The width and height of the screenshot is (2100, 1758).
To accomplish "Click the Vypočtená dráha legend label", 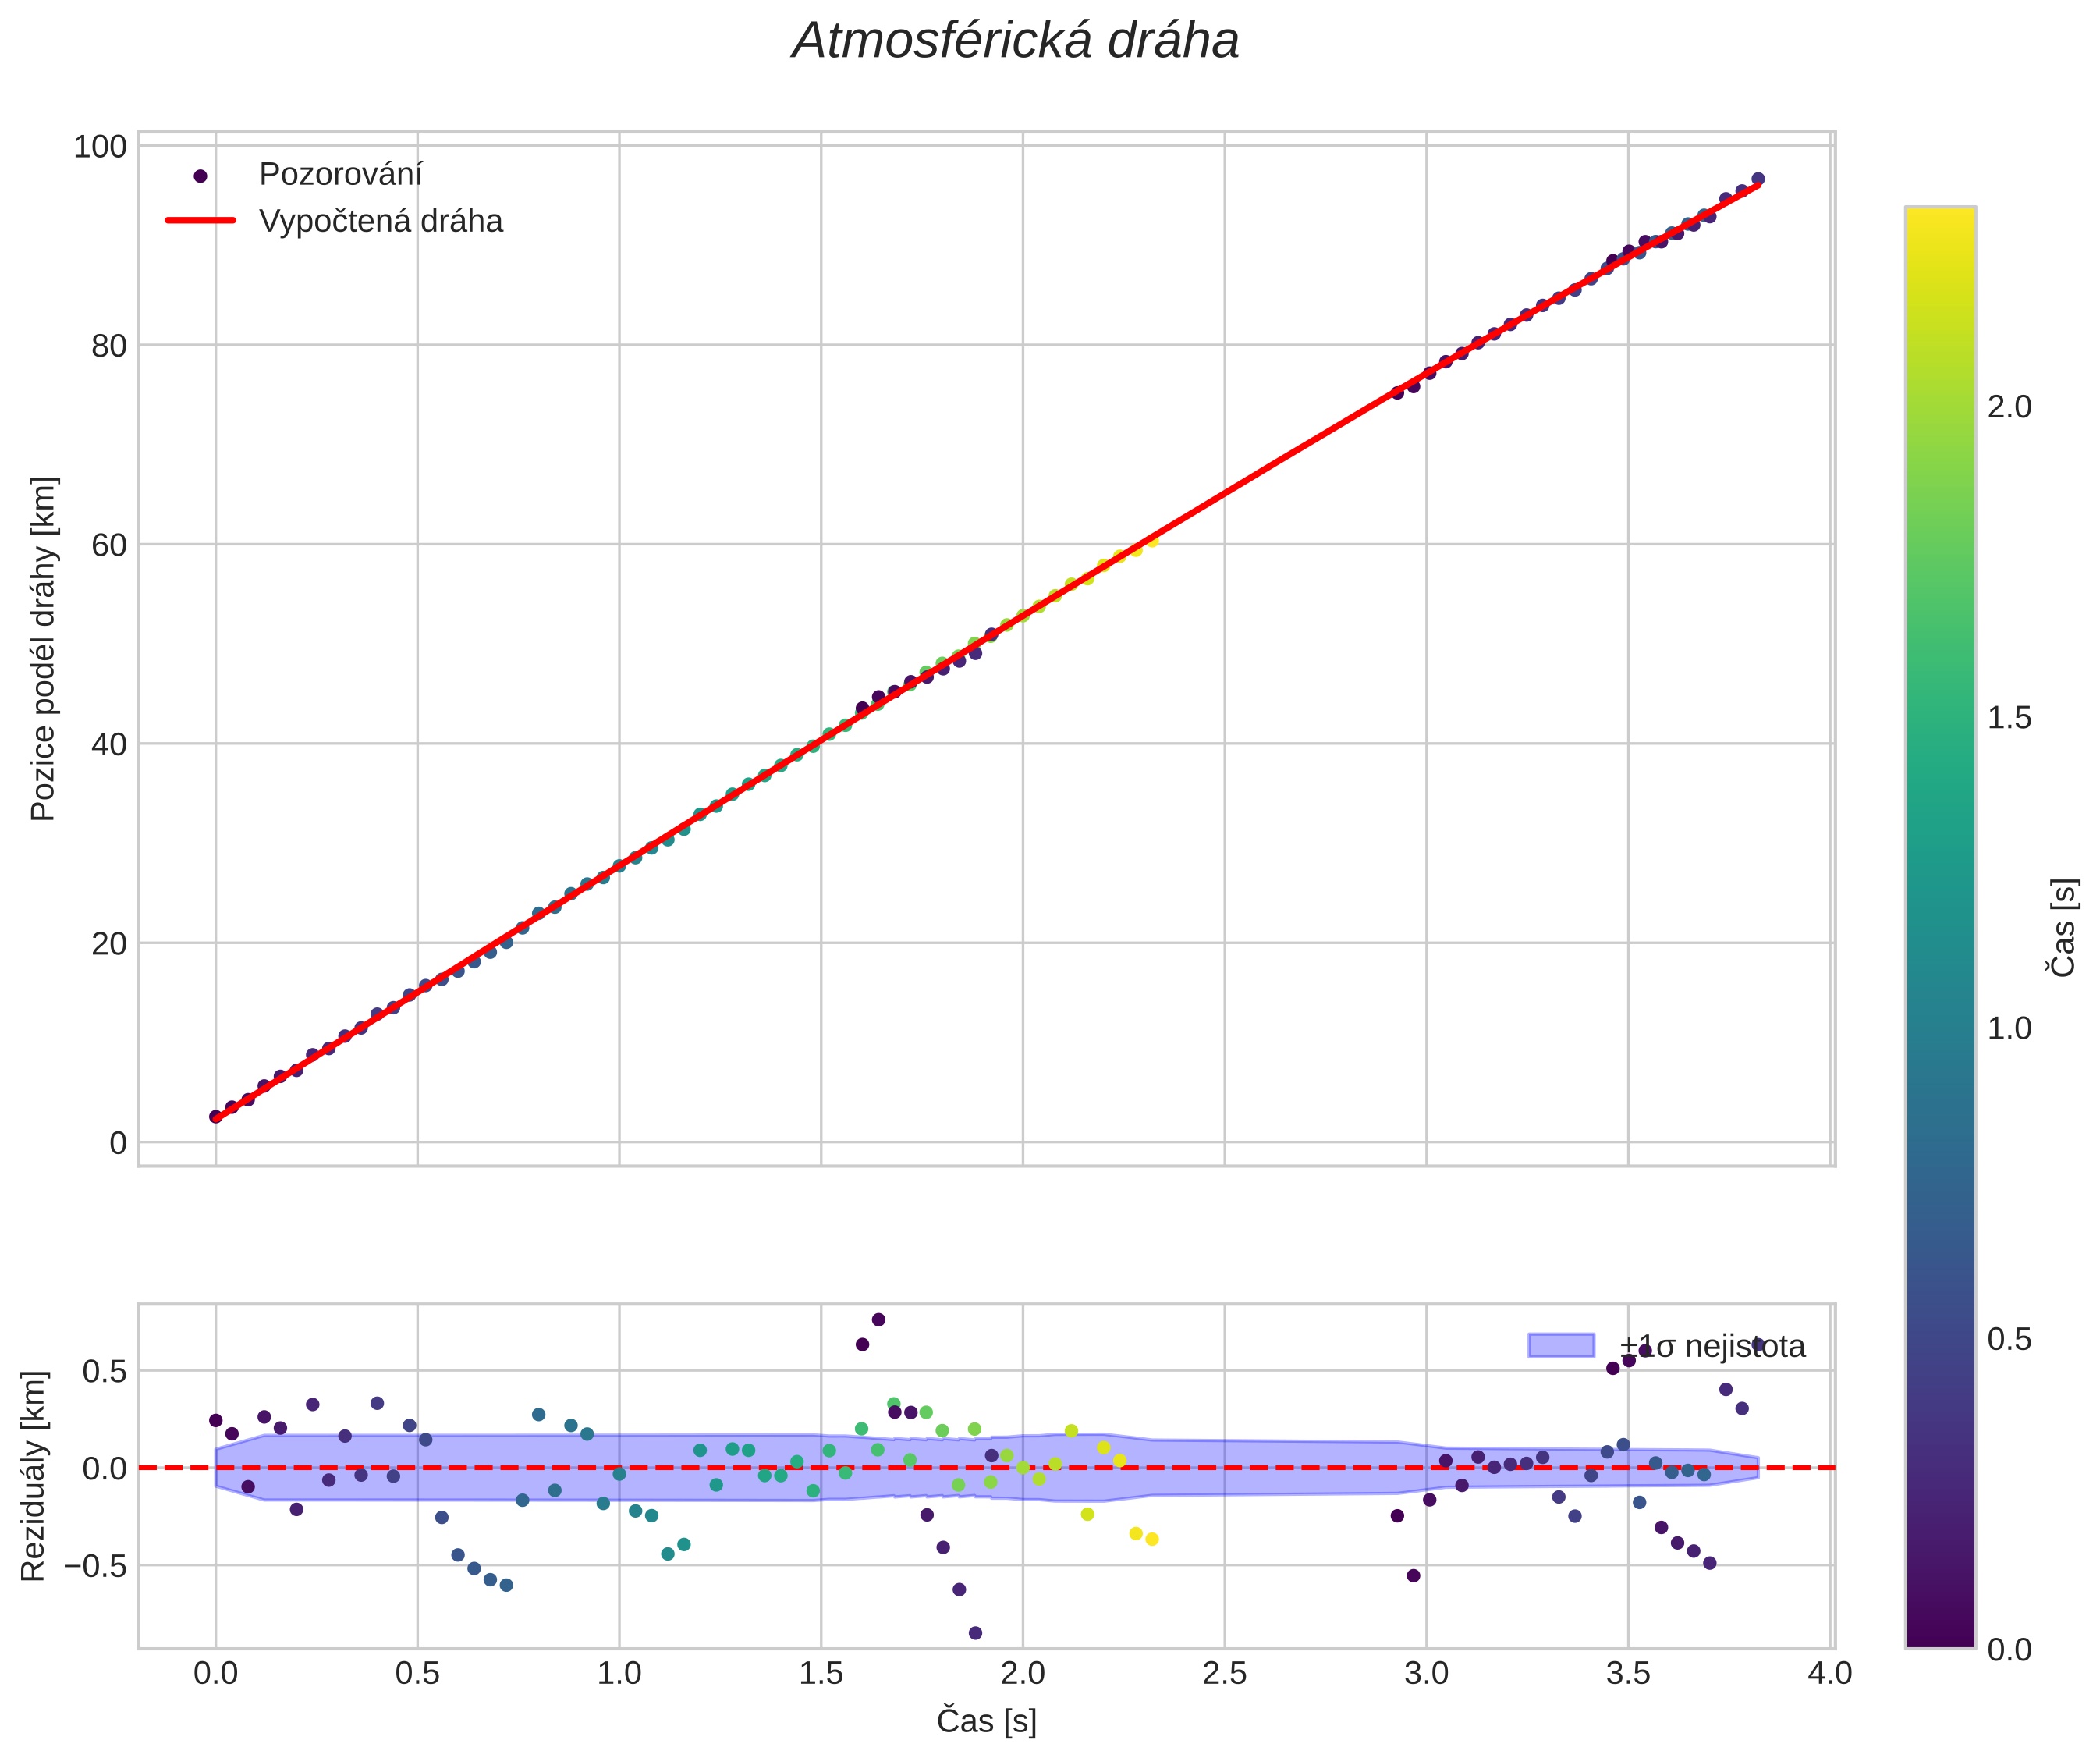I will 380,221.
